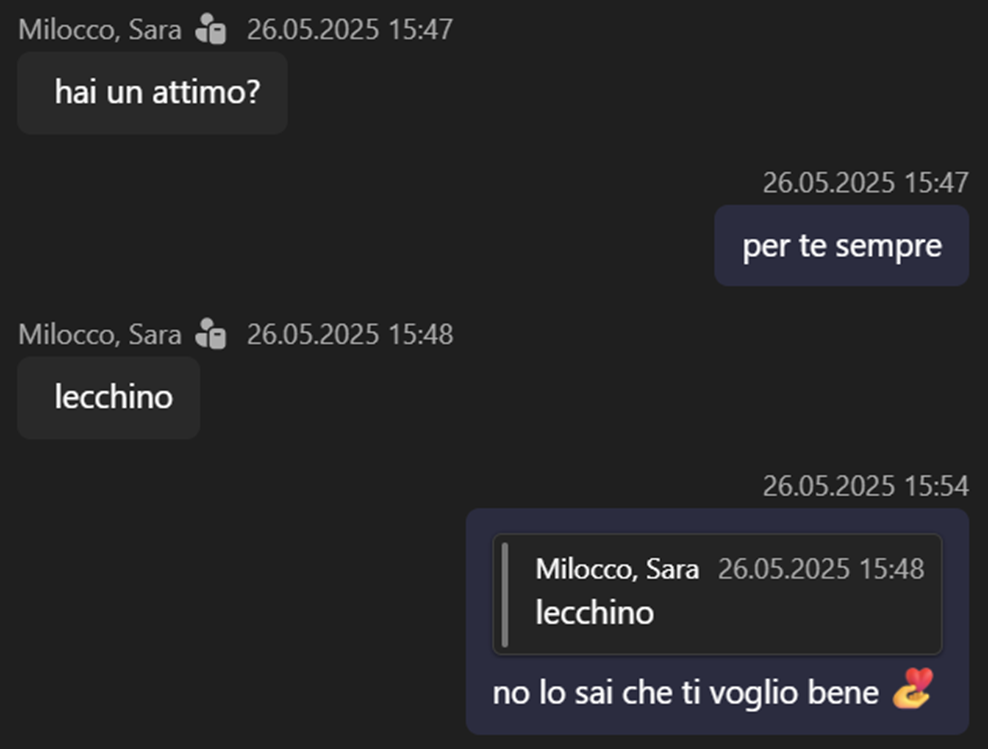Screen dimensions: 988x749
Task: Click the contact icon beside Sara's 15:47 header
Action: 211,30
